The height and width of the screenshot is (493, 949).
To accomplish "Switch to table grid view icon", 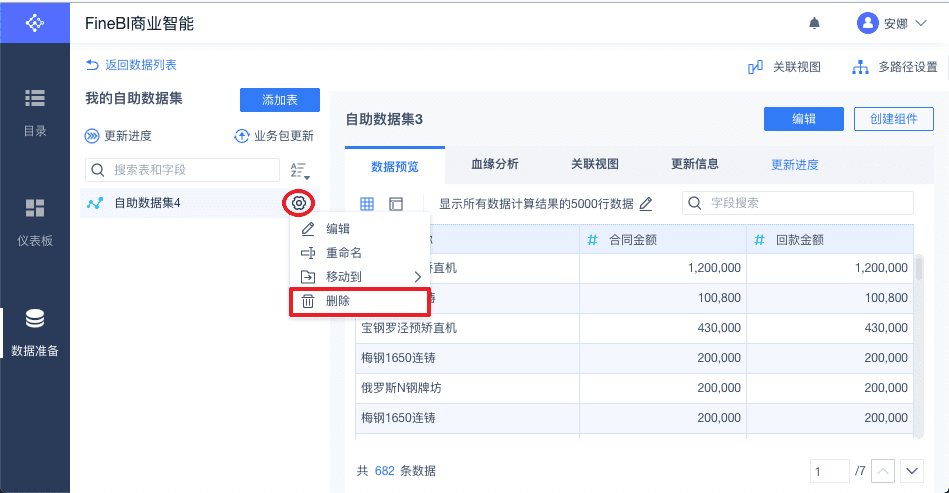I will tap(367, 204).
